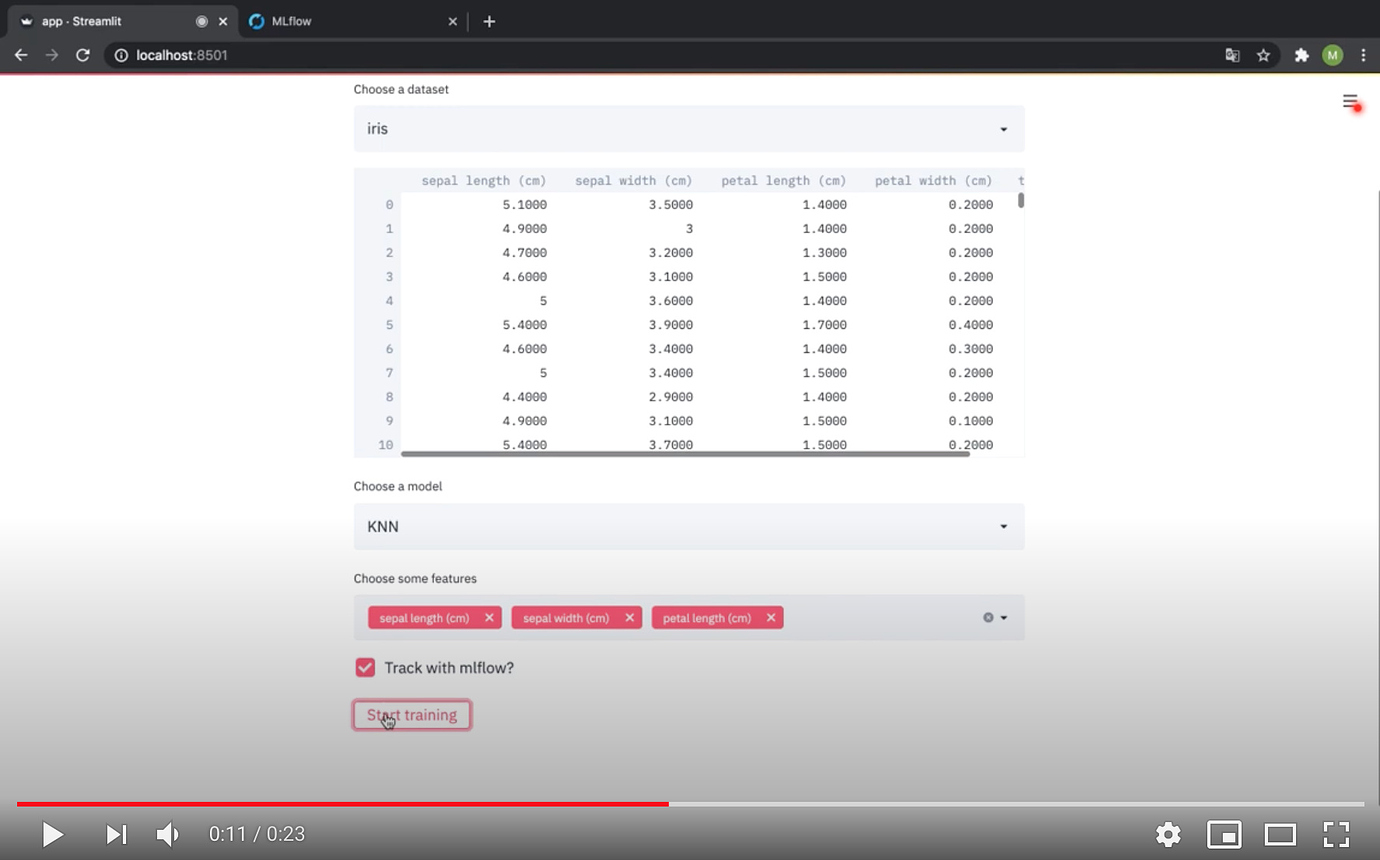Screen dimensions: 1380x860
Task: Mute the video with the speaker icon
Action: (x=167, y=834)
